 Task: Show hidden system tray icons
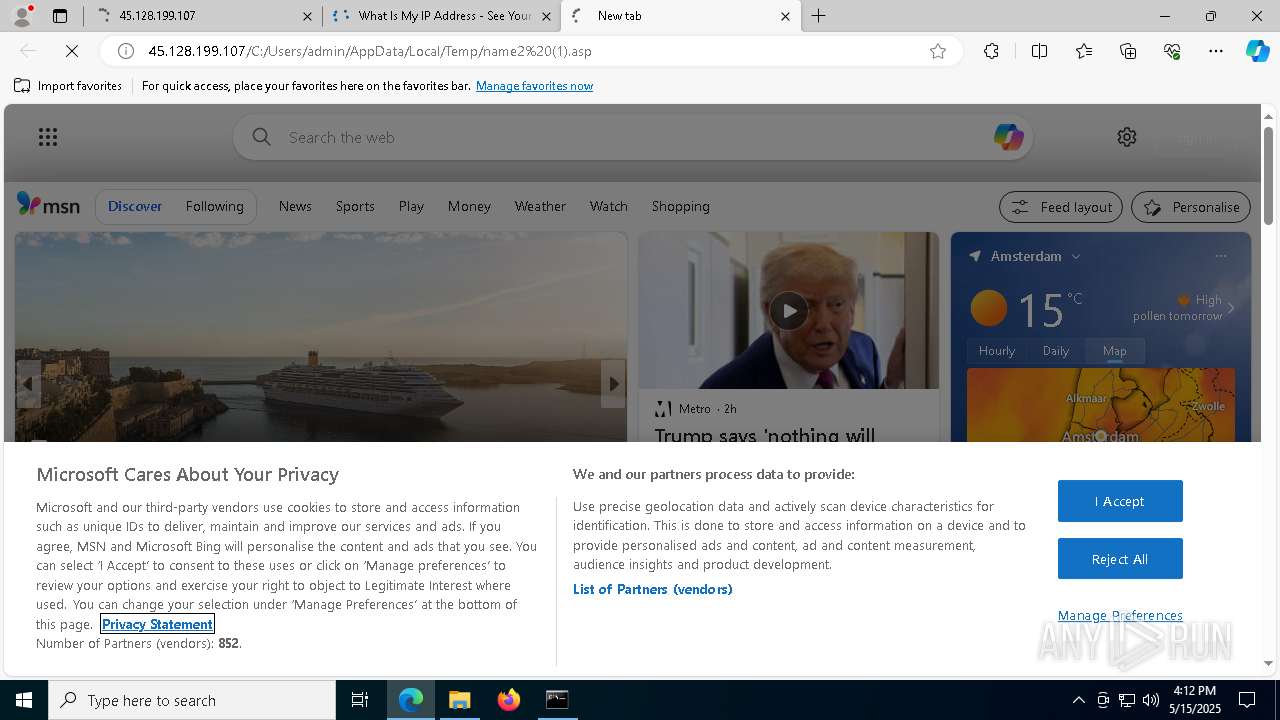[x=1078, y=700]
